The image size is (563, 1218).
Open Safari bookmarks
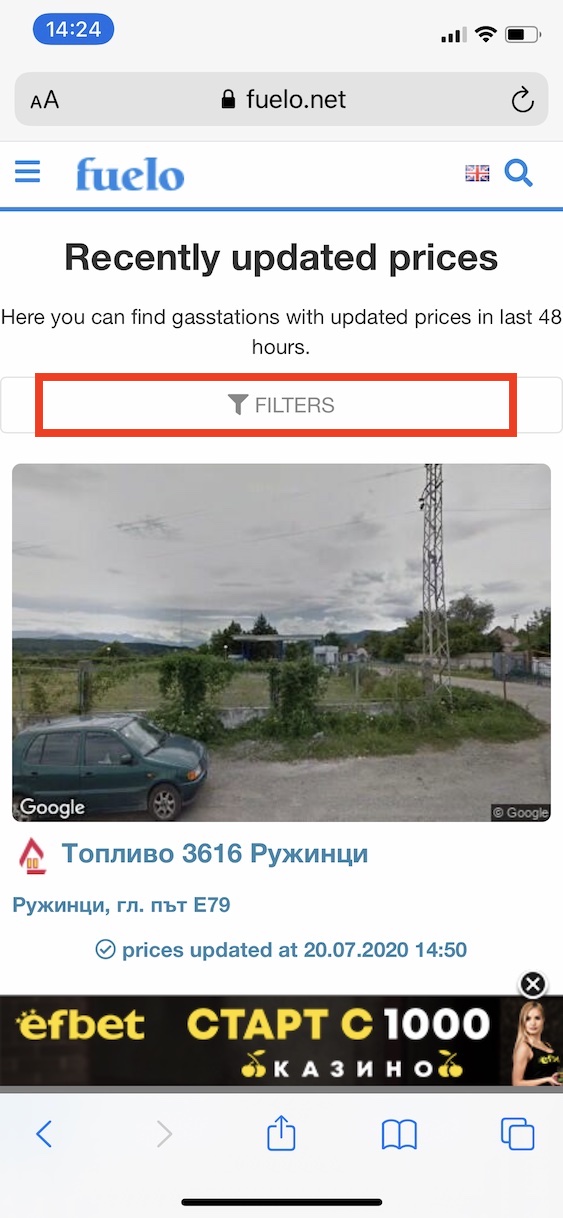pyautogui.click(x=399, y=1134)
